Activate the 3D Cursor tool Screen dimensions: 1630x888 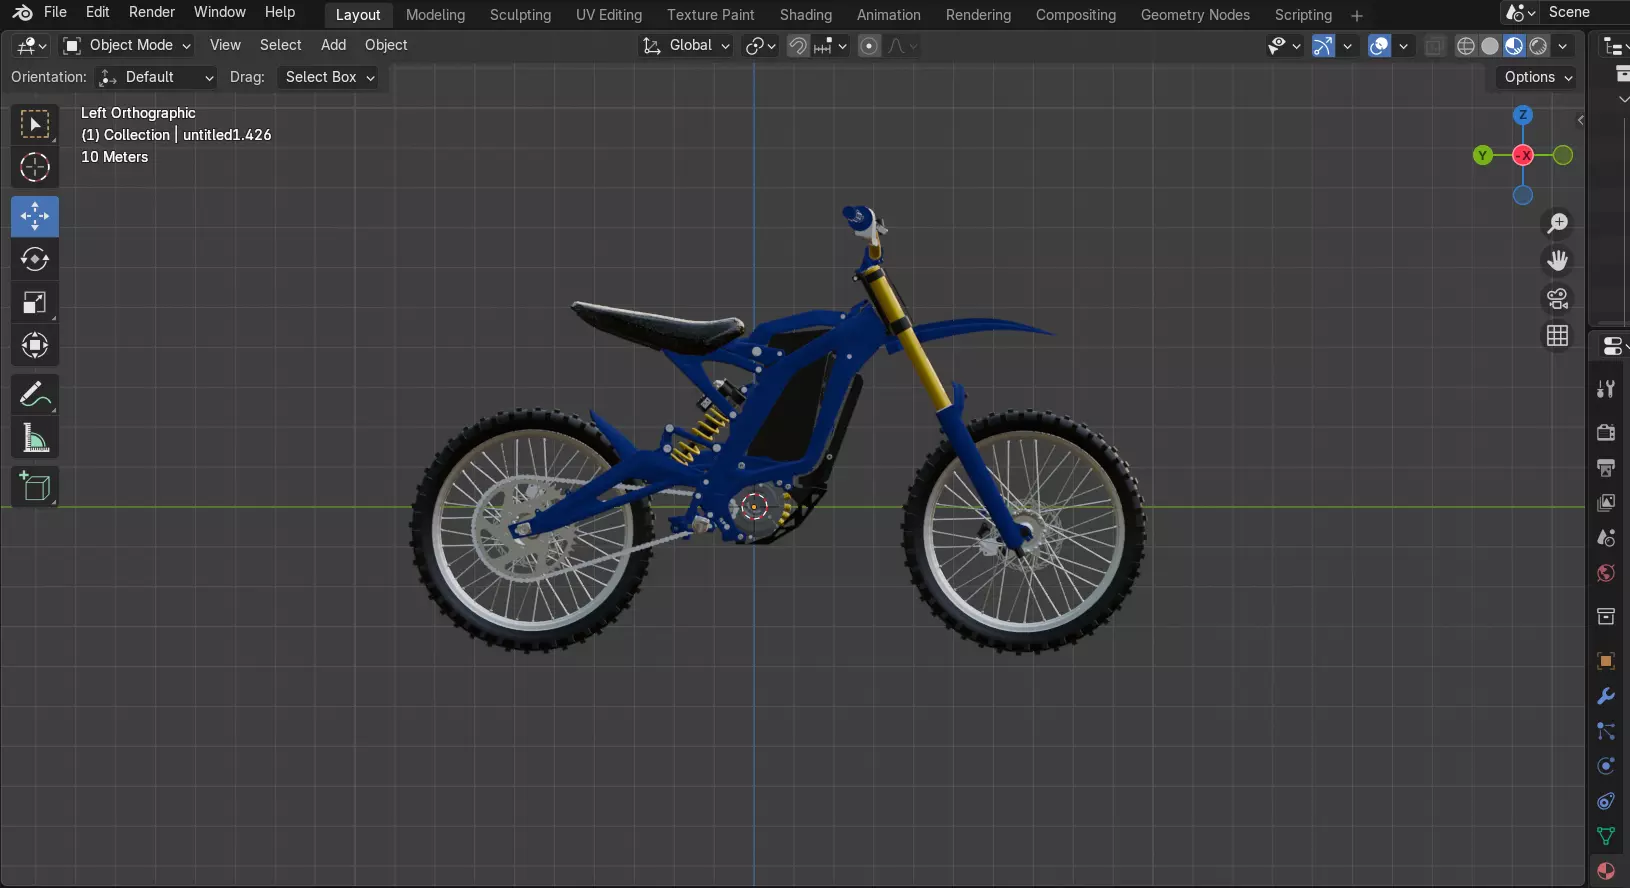(x=35, y=167)
